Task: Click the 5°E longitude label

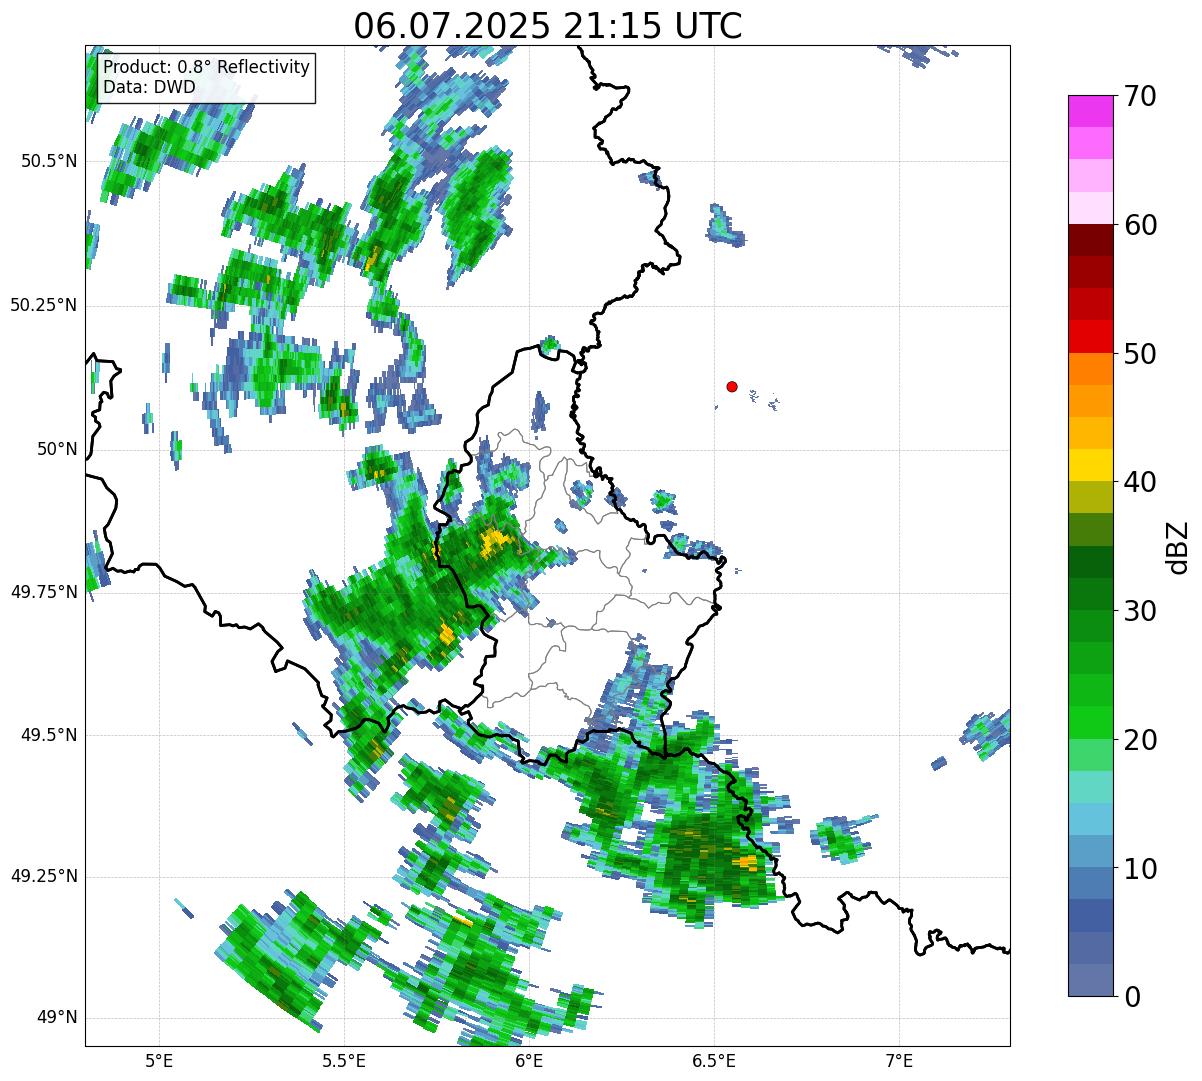Action: pyautogui.click(x=159, y=1061)
